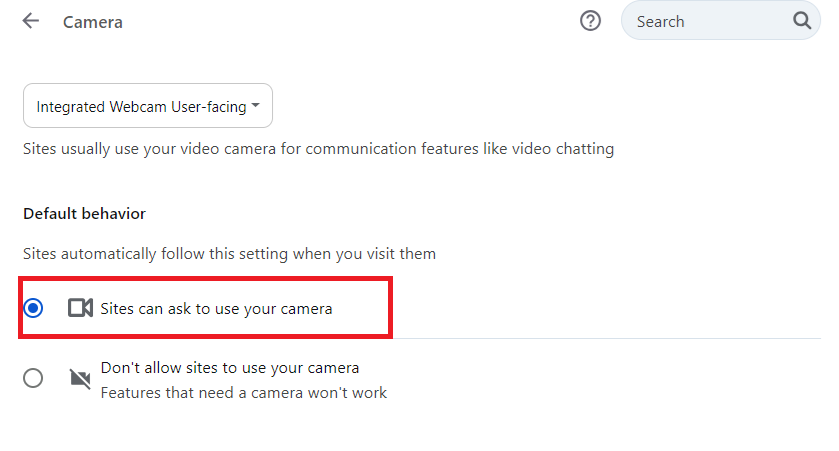Click the video chatting description text
The height and width of the screenshot is (451, 839).
click(318, 149)
